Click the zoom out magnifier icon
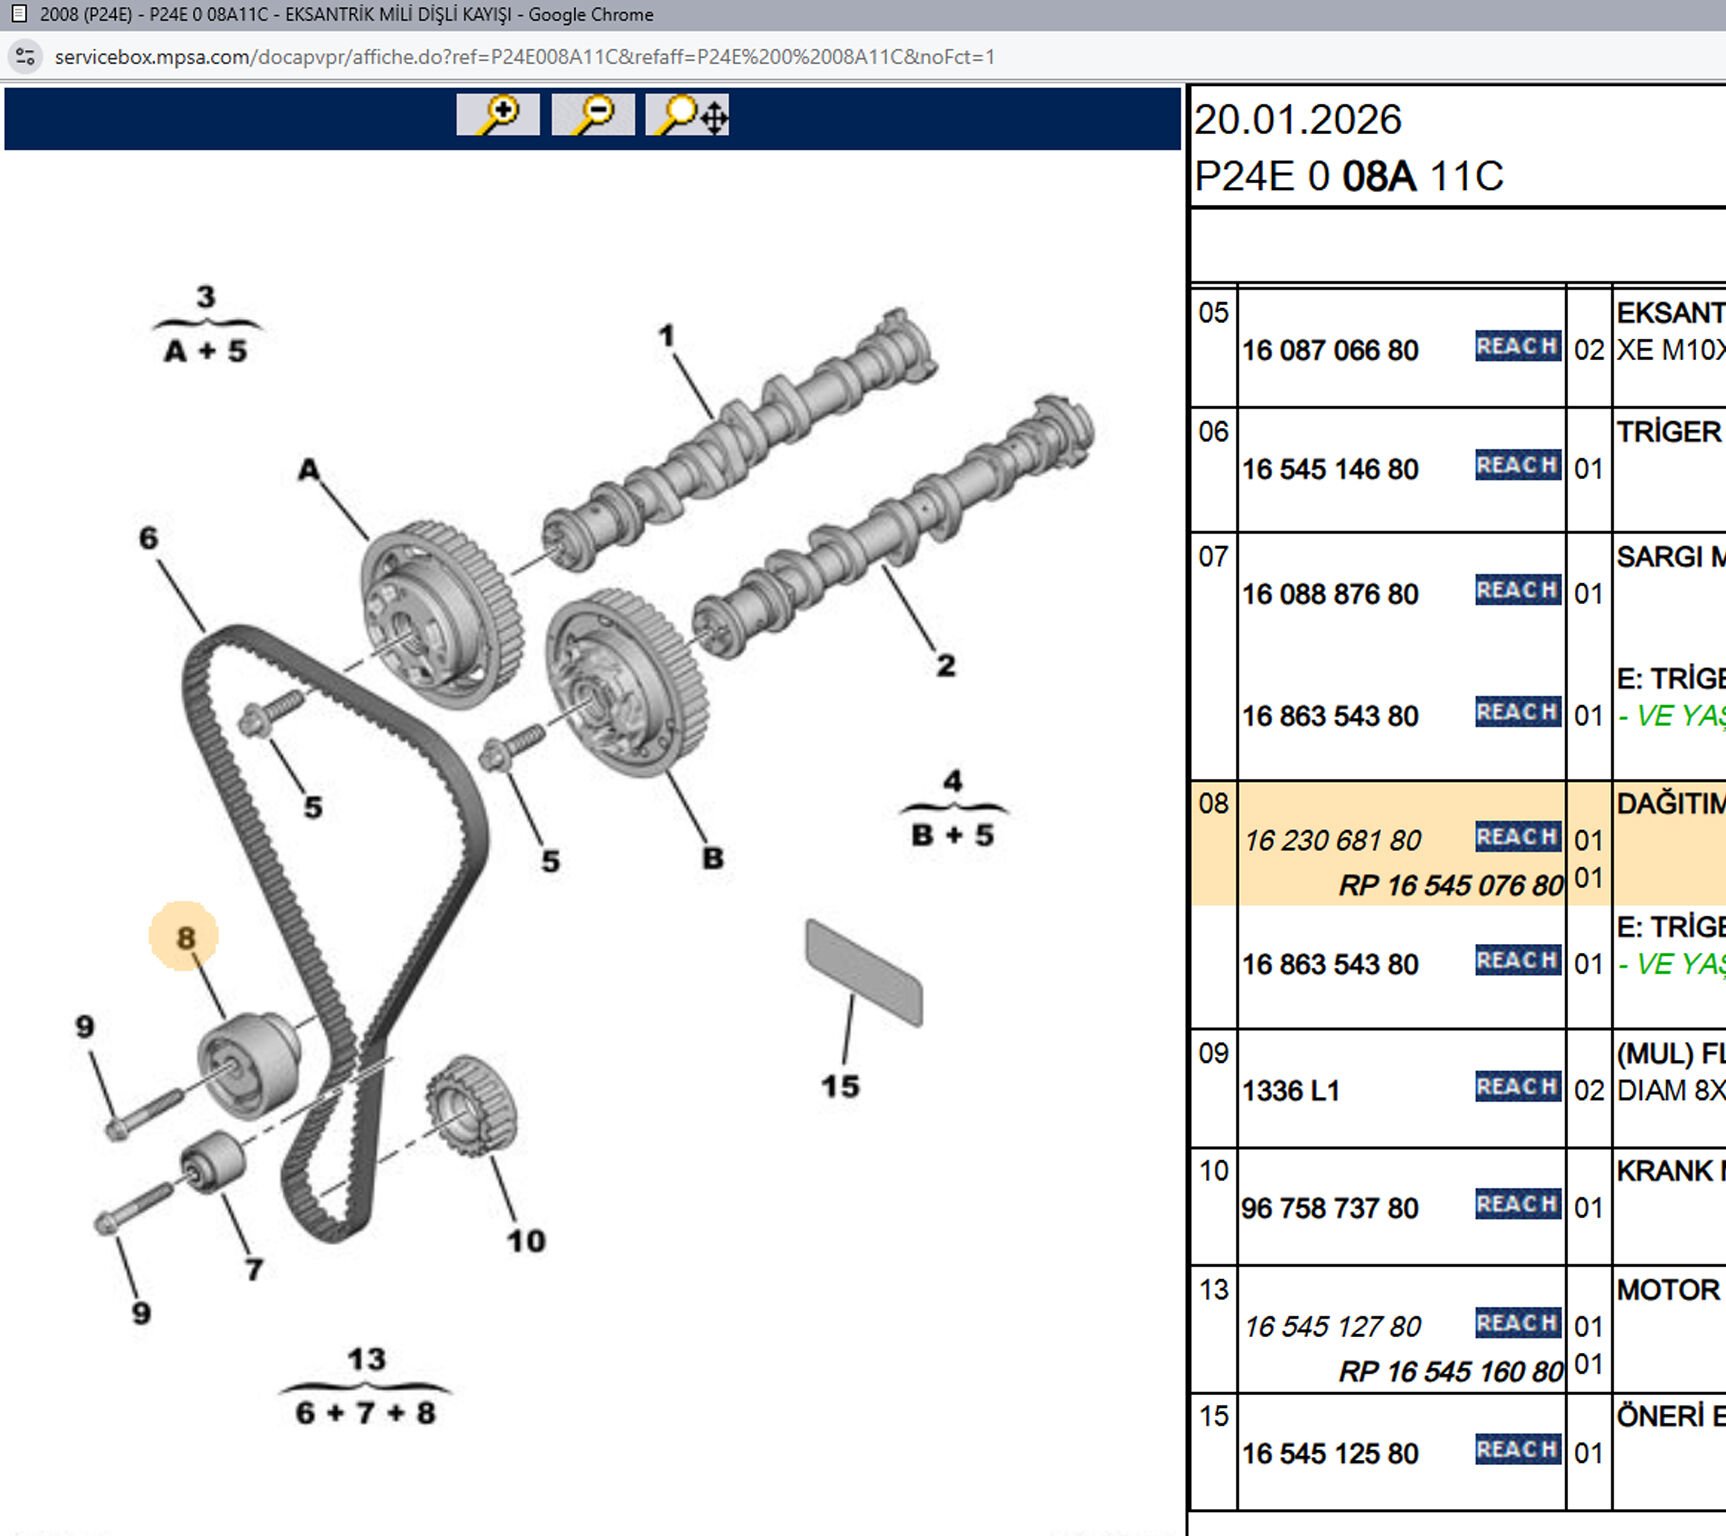Viewport: 1726px width, 1536px height. click(593, 115)
